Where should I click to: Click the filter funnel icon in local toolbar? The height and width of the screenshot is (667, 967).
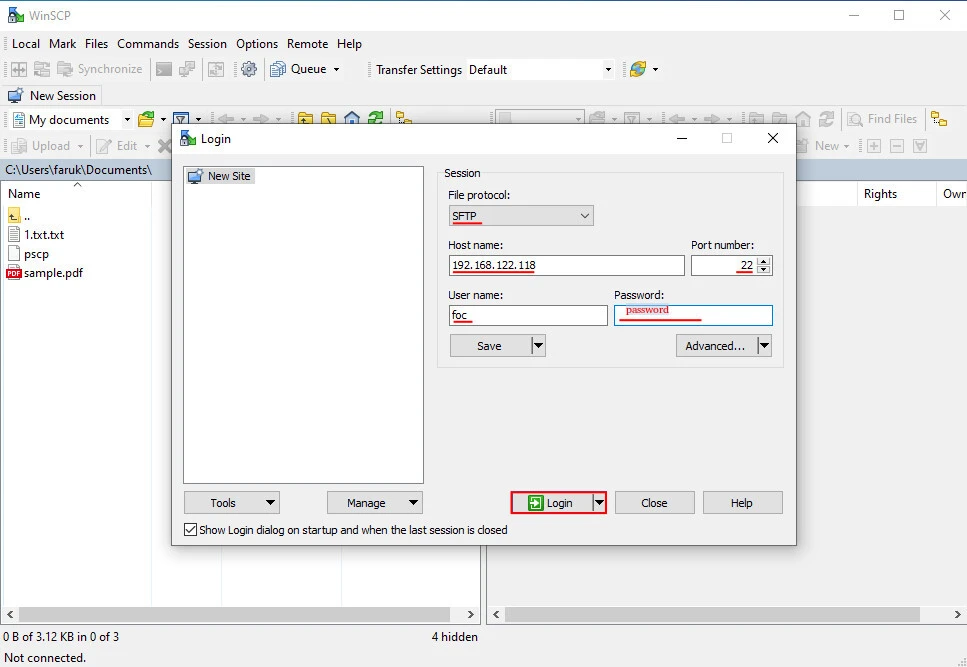coord(180,119)
